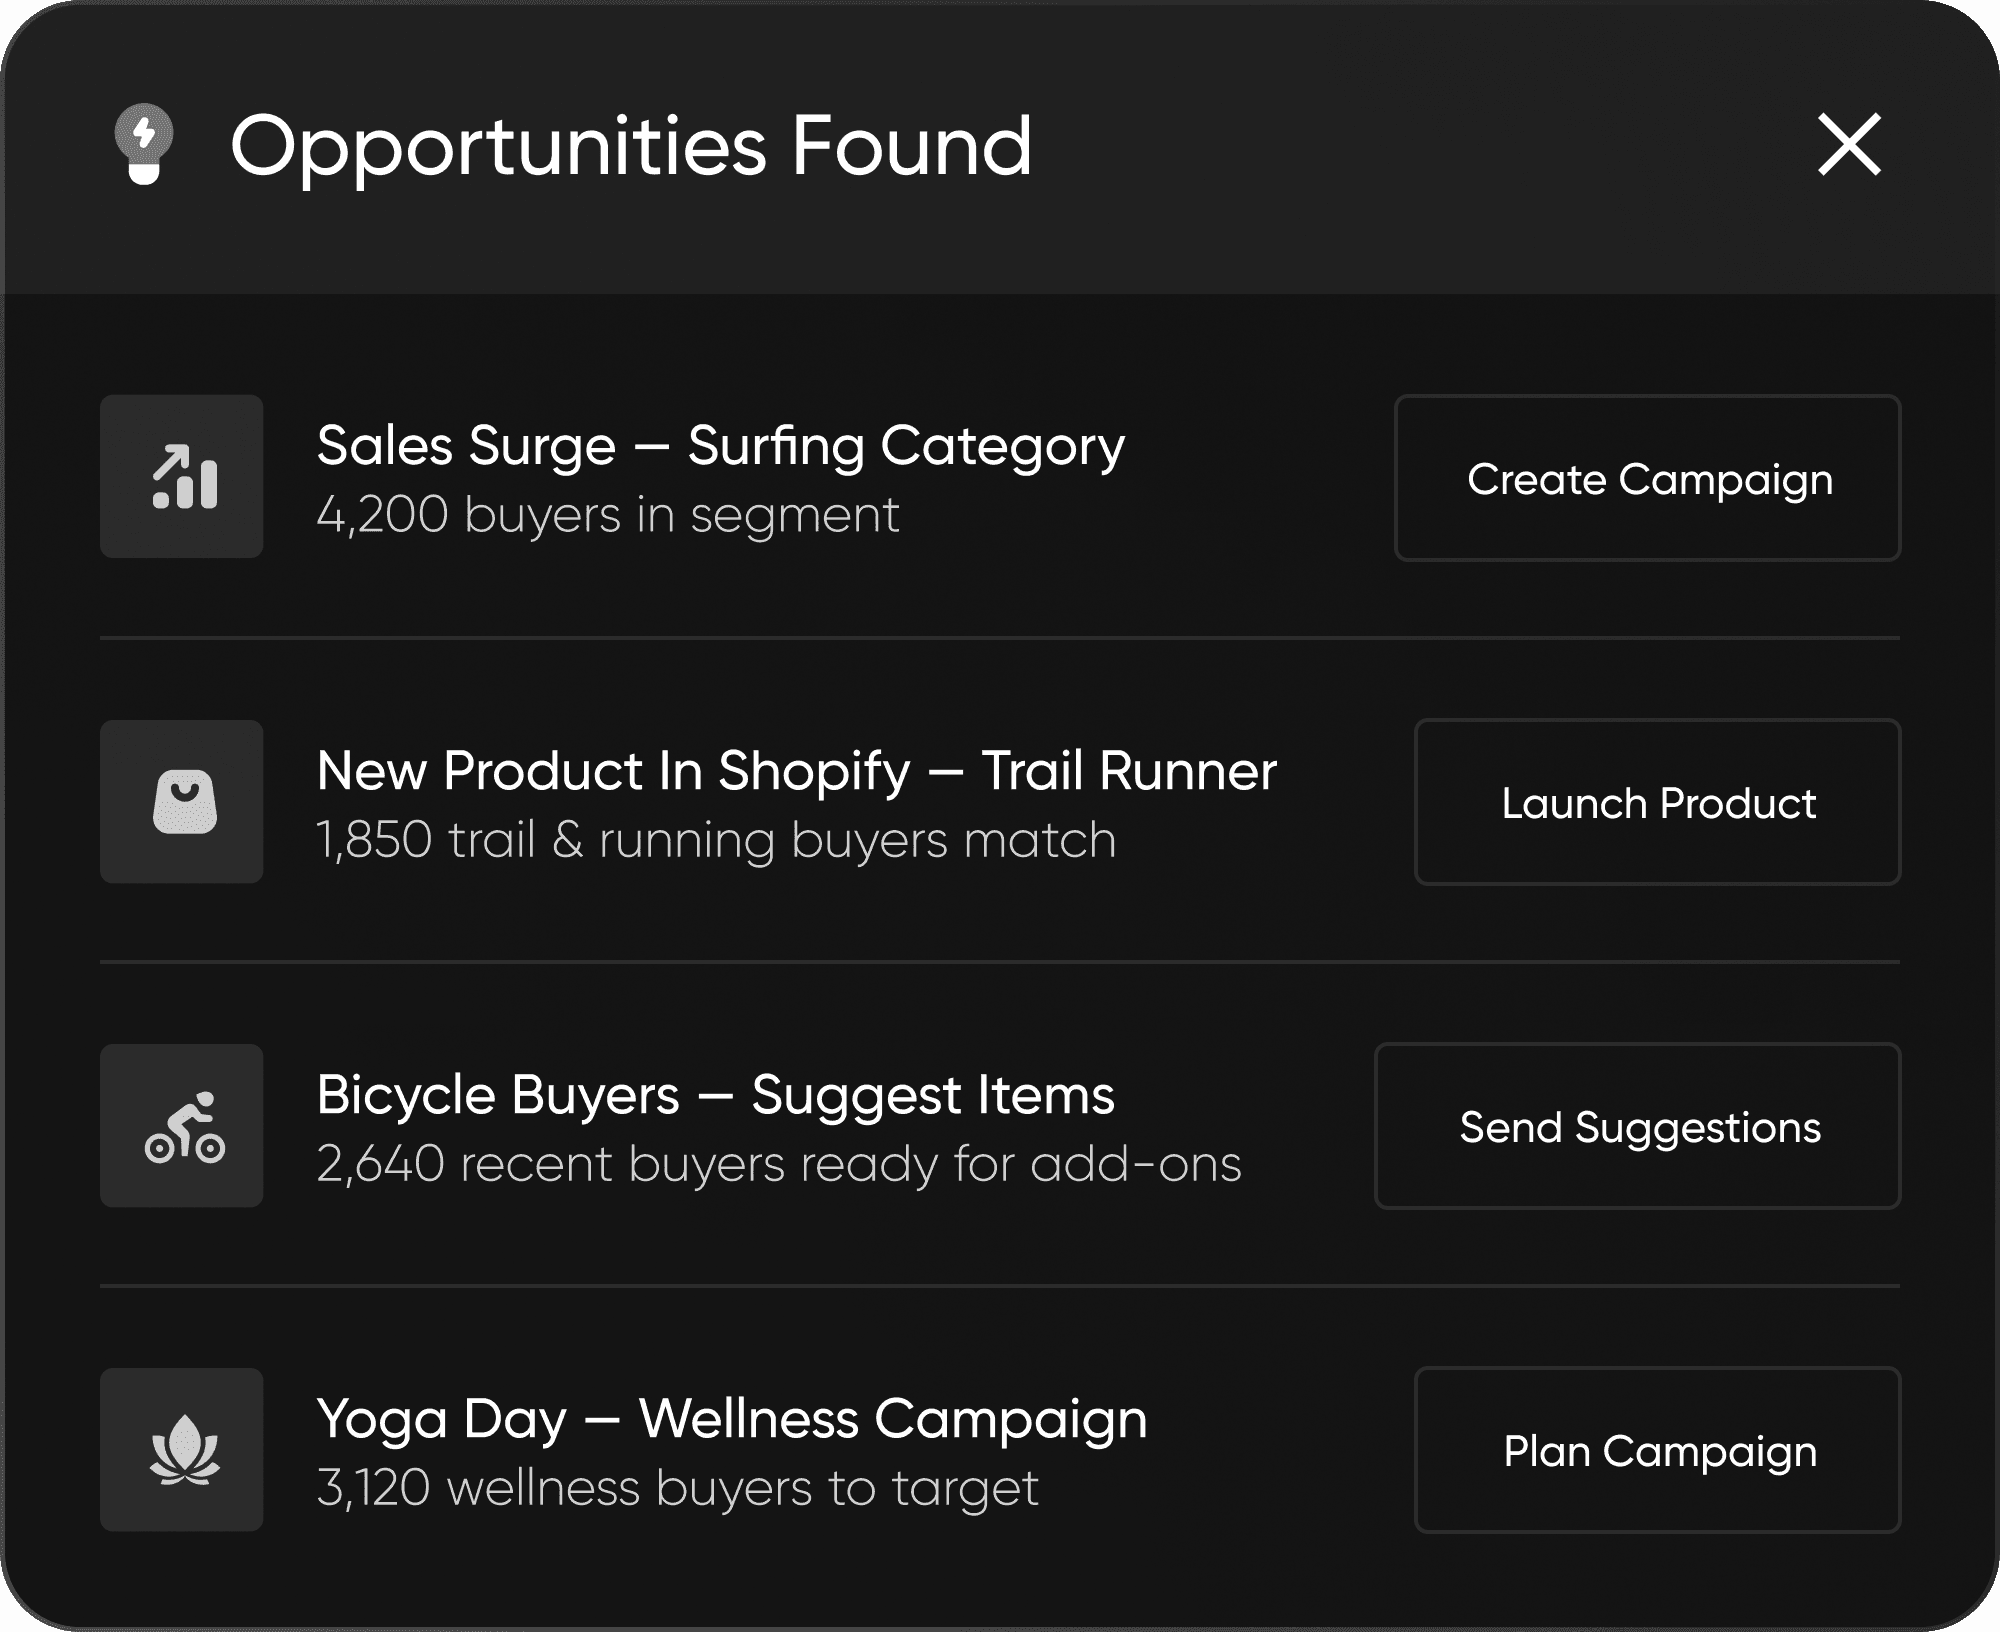Send Suggestions to bicycle buyers
Screen dimensions: 2000x1632
(1638, 1126)
